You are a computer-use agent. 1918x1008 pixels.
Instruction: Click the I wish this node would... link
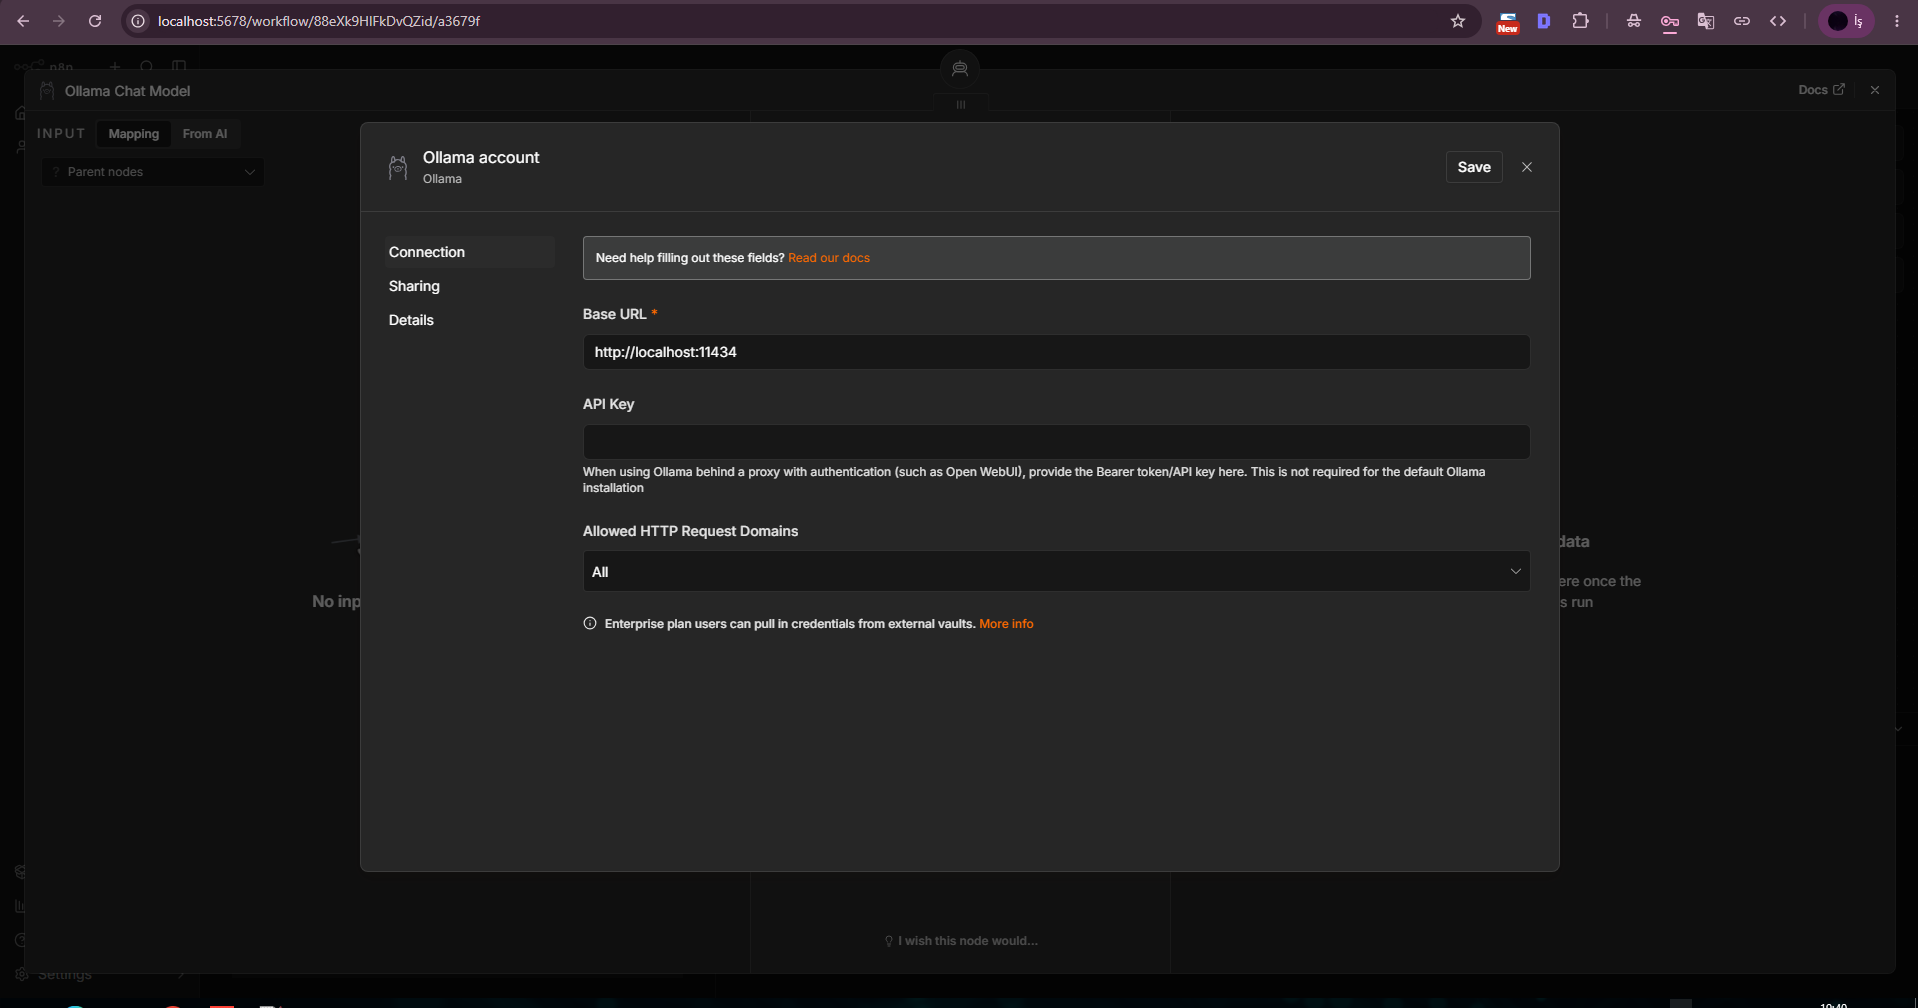(961, 941)
